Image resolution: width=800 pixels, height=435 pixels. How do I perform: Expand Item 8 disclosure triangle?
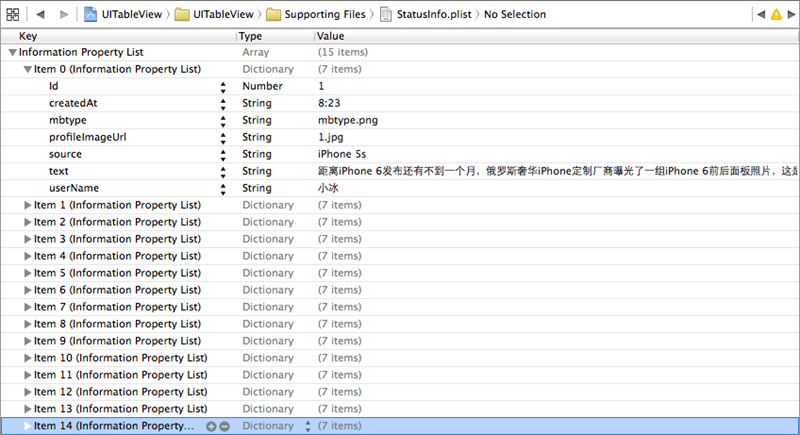[x=28, y=324]
